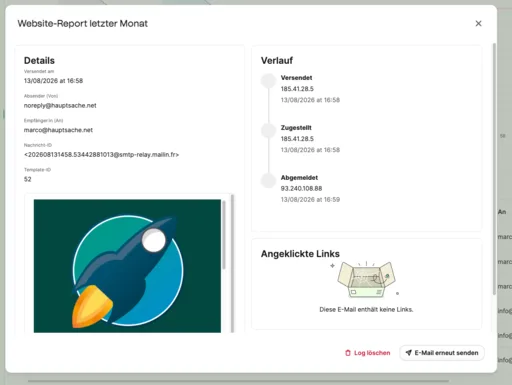This screenshot has height=385, width=512.
Task: Click the trash icon beside Log löschen
Action: pyautogui.click(x=348, y=353)
